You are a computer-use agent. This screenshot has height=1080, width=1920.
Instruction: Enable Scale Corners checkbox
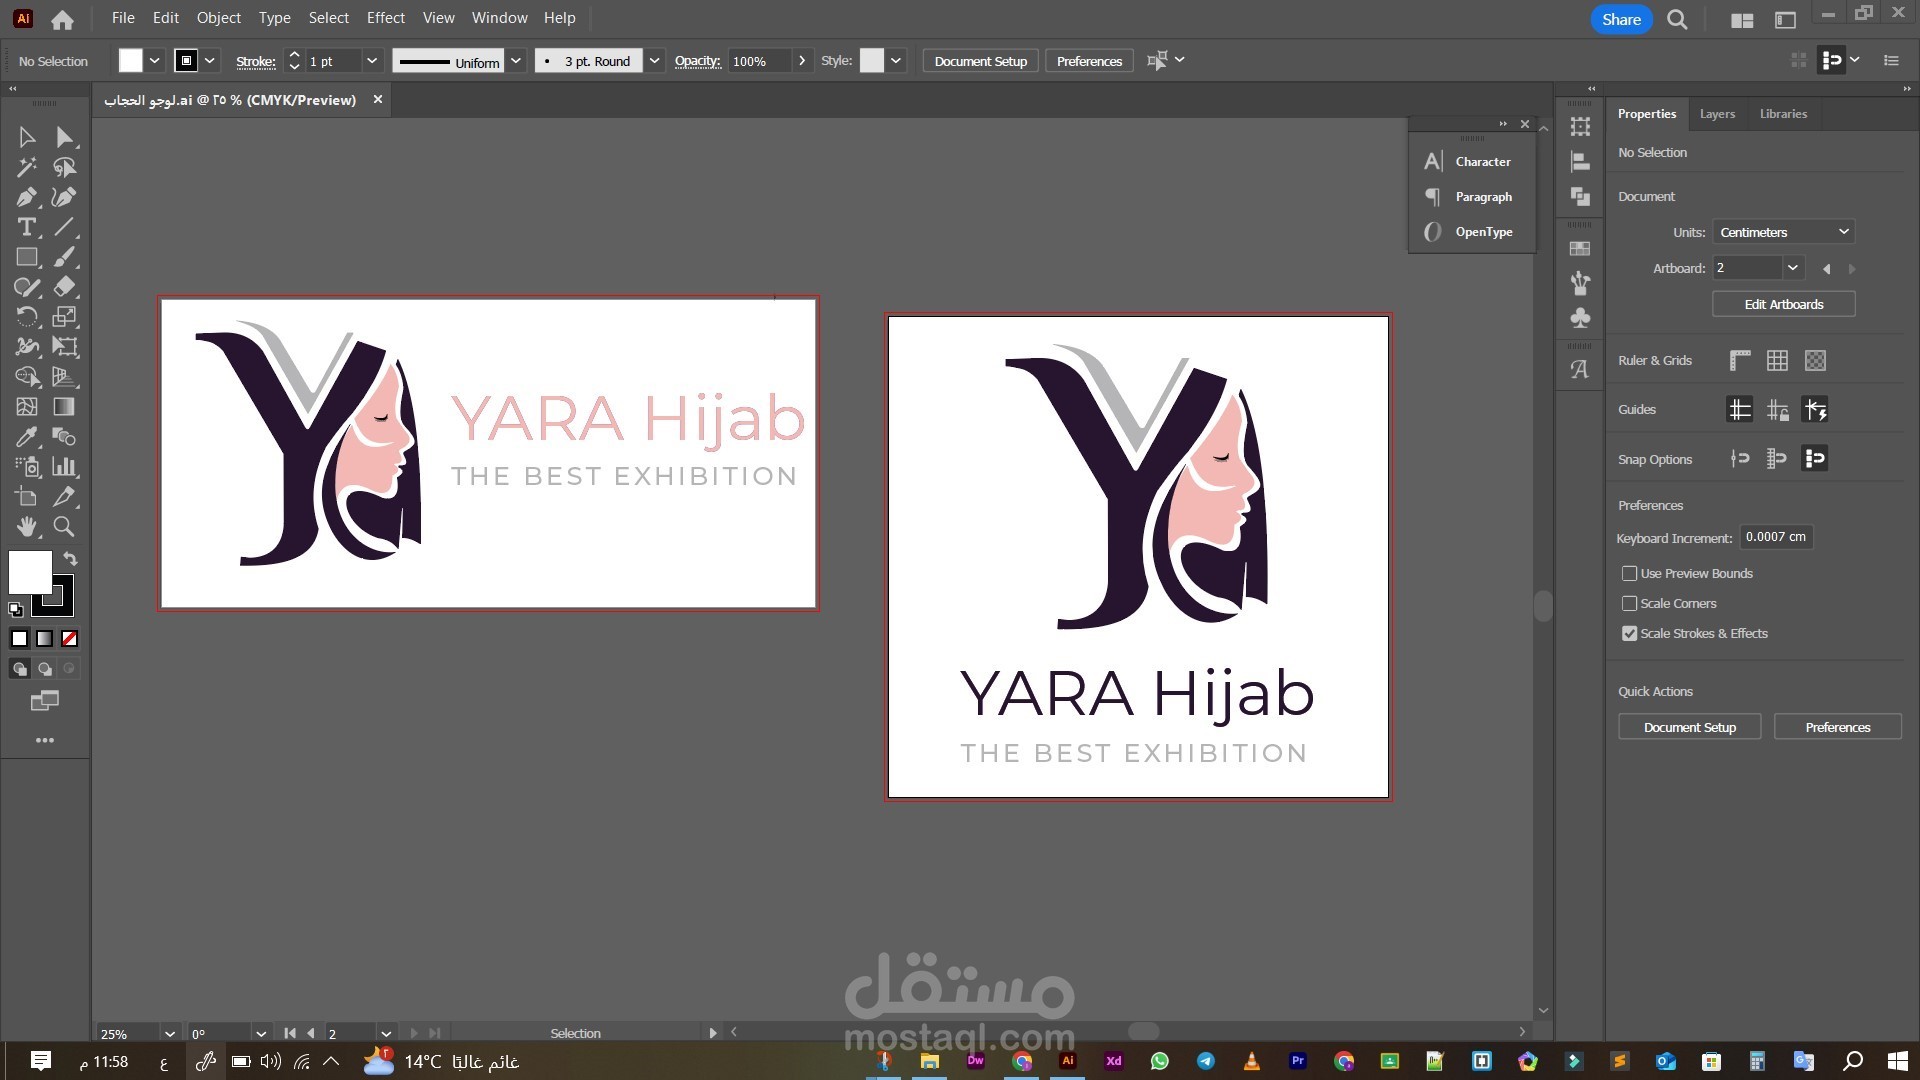1629,603
